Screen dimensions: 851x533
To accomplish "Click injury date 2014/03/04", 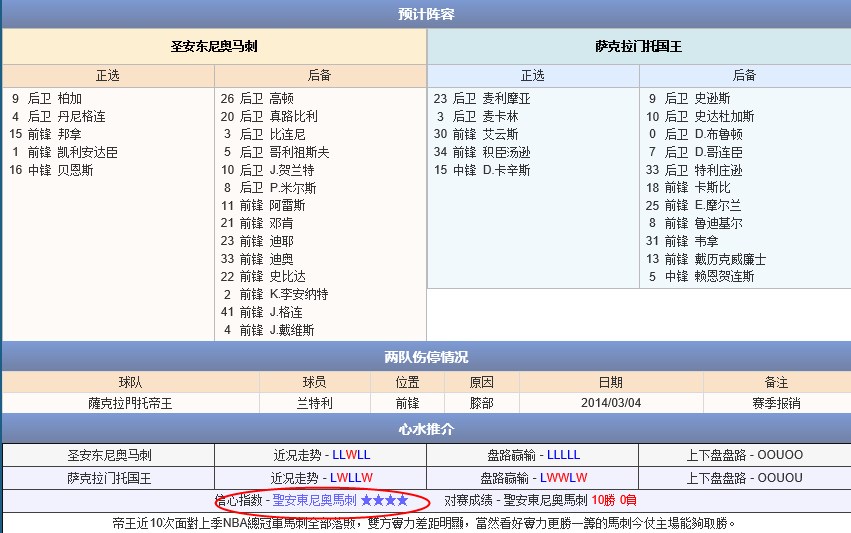I will pos(611,403).
